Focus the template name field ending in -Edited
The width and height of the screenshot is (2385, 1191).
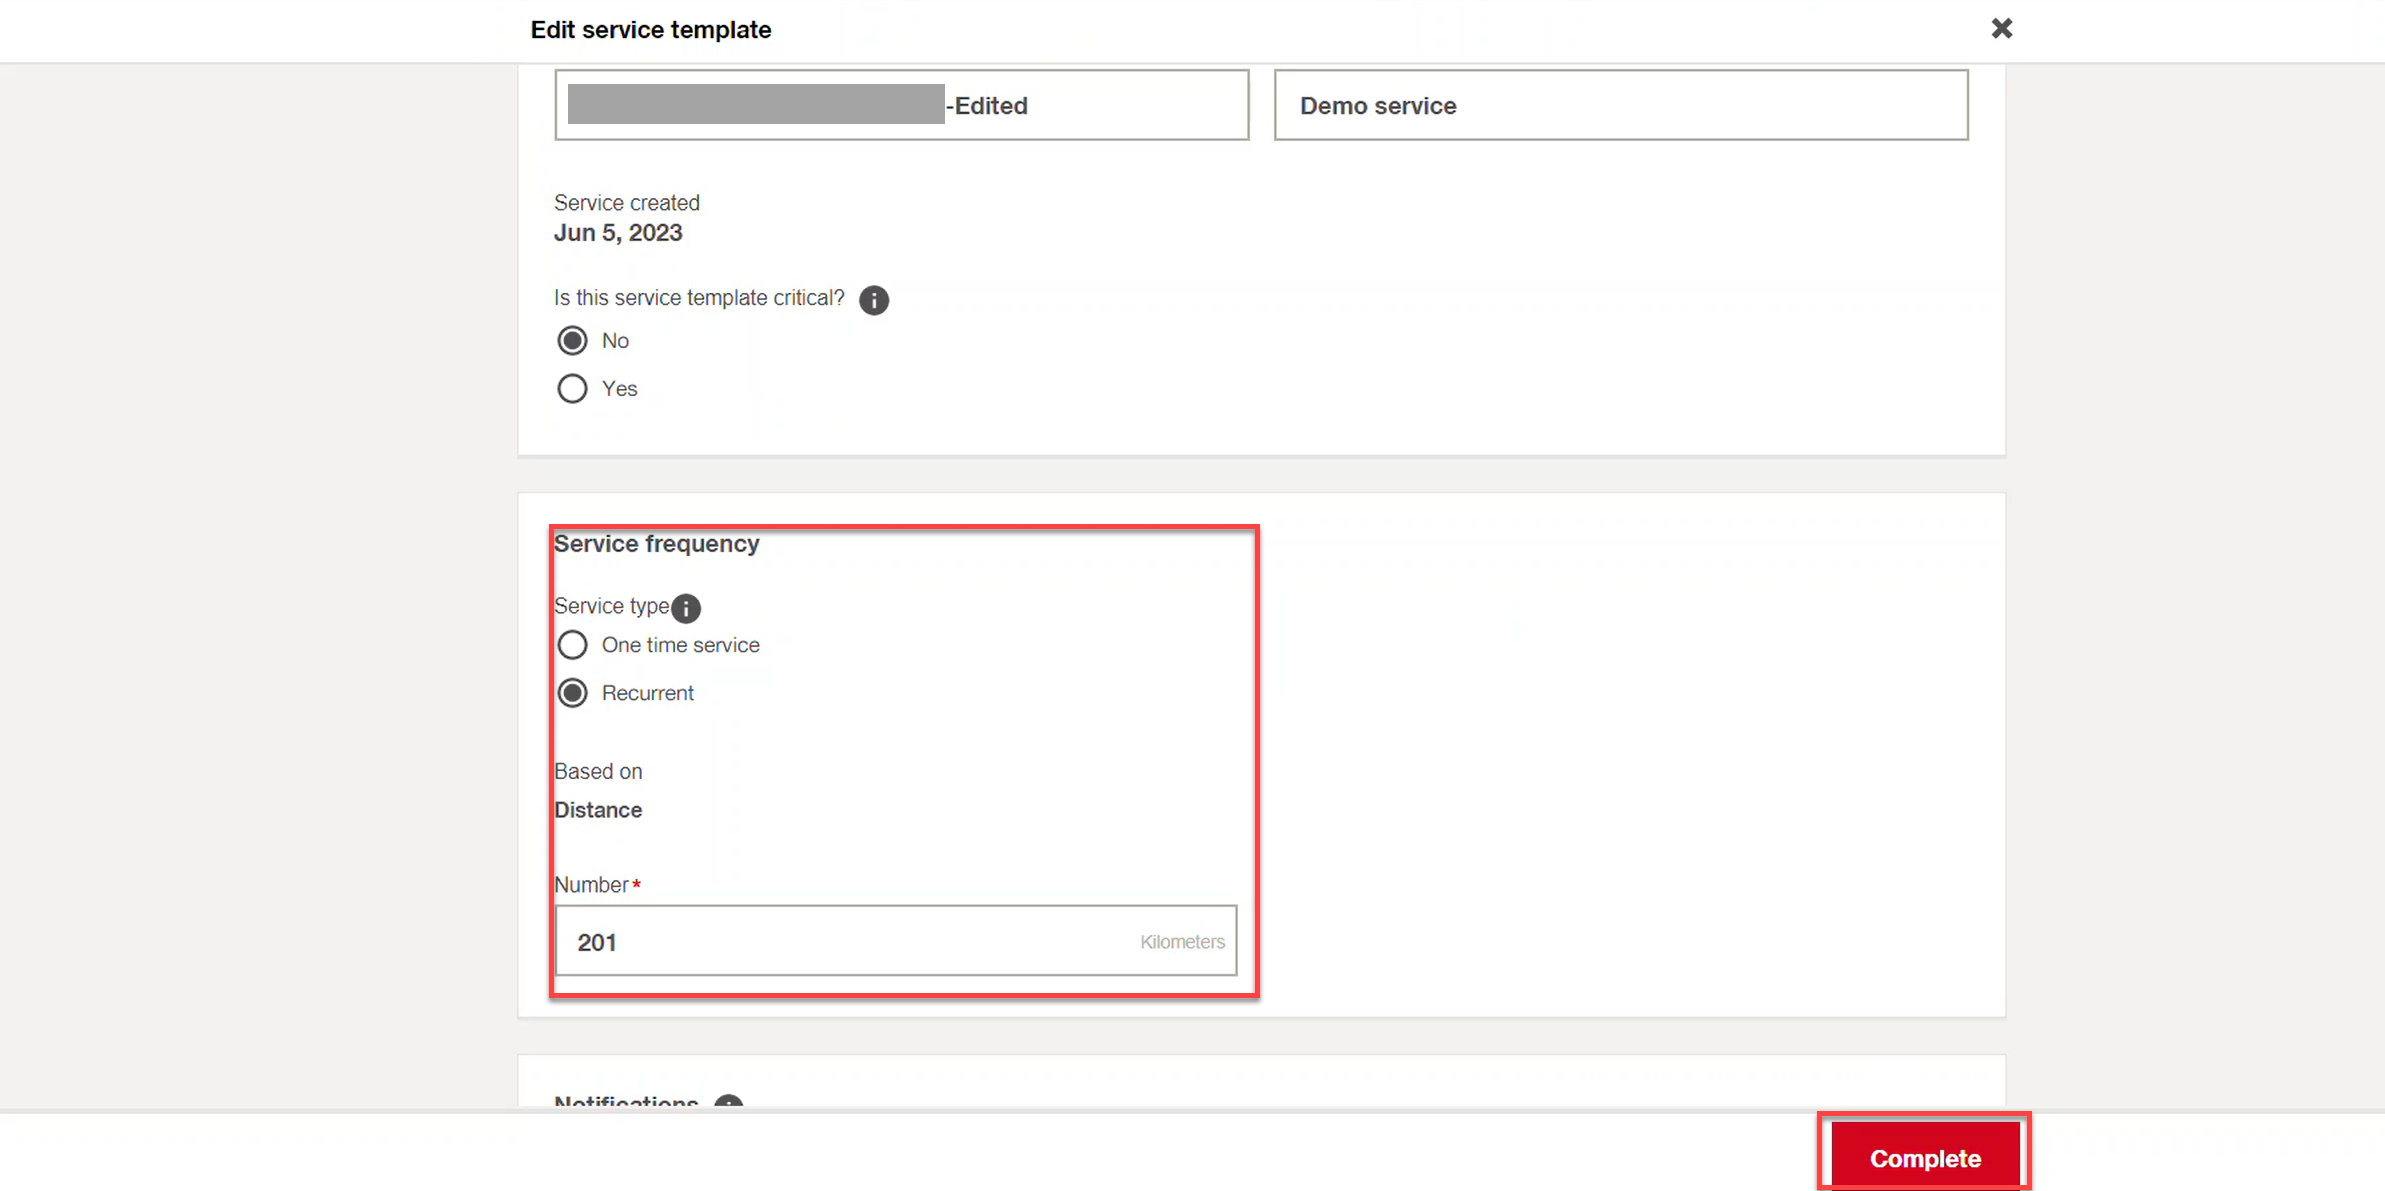point(902,105)
